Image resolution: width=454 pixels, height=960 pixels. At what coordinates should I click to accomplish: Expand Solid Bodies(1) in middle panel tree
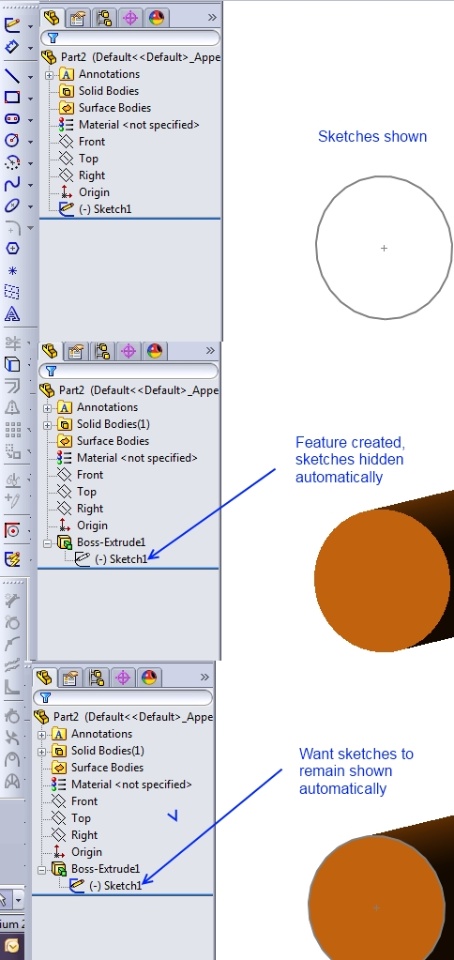[47, 424]
